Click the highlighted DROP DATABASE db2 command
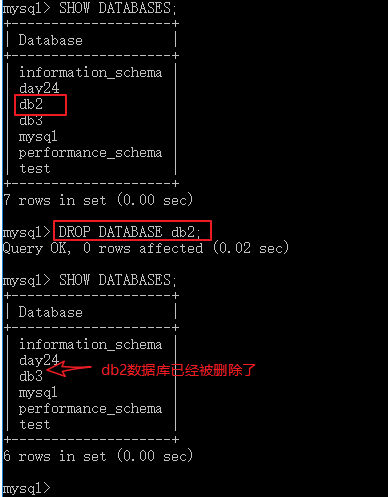Viewport: 388px width, 497px height. pyautogui.click(x=132, y=230)
